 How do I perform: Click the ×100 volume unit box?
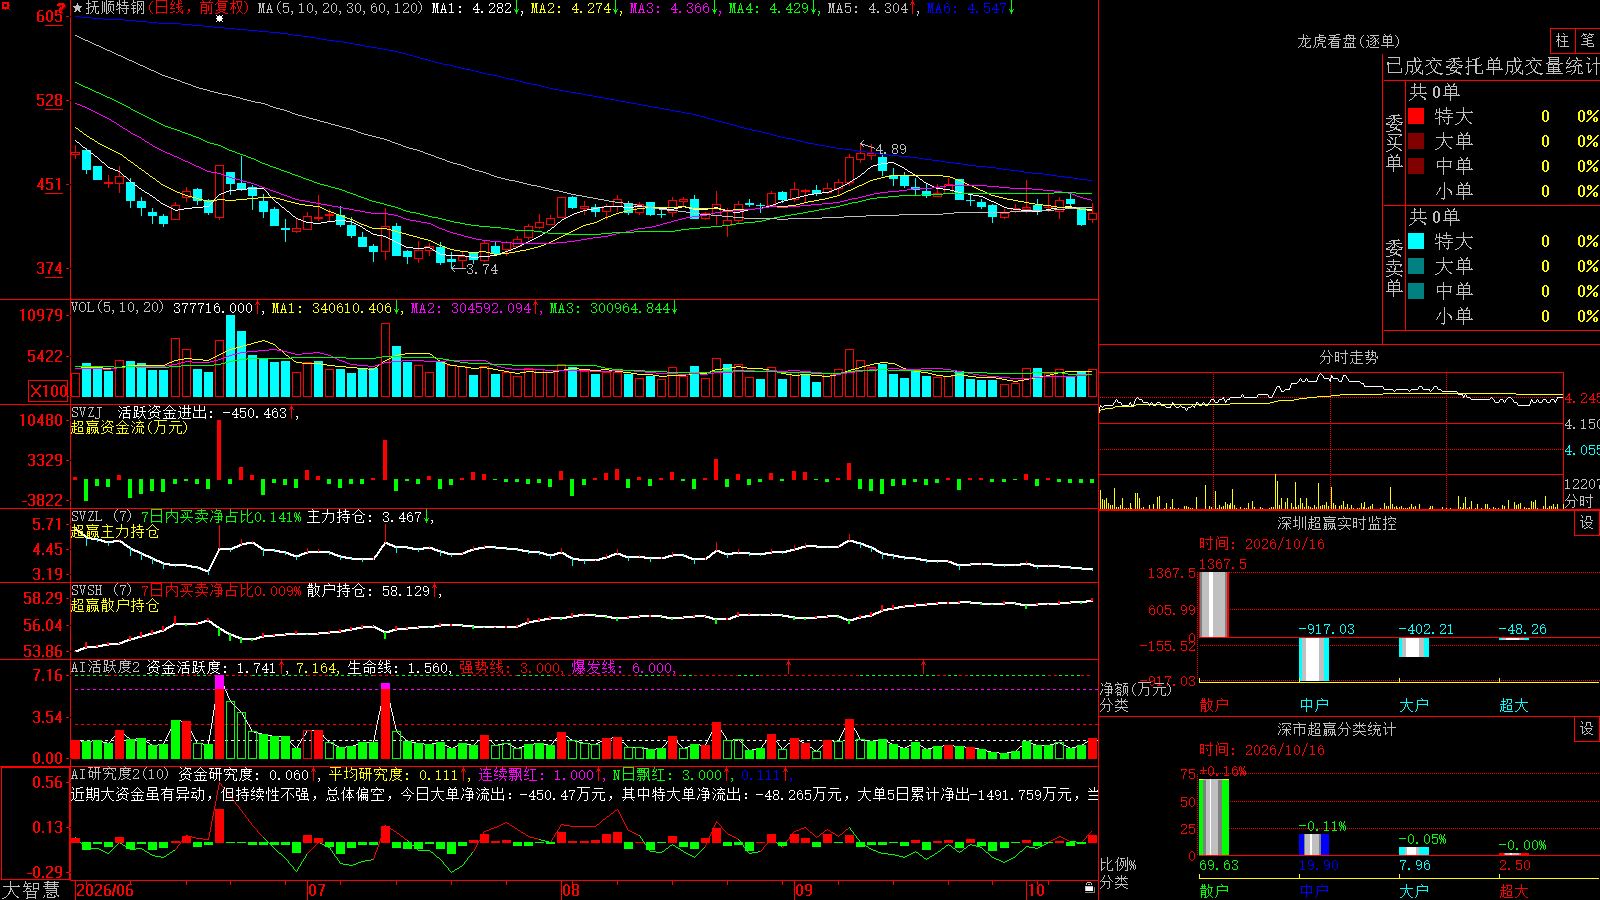click(49, 391)
